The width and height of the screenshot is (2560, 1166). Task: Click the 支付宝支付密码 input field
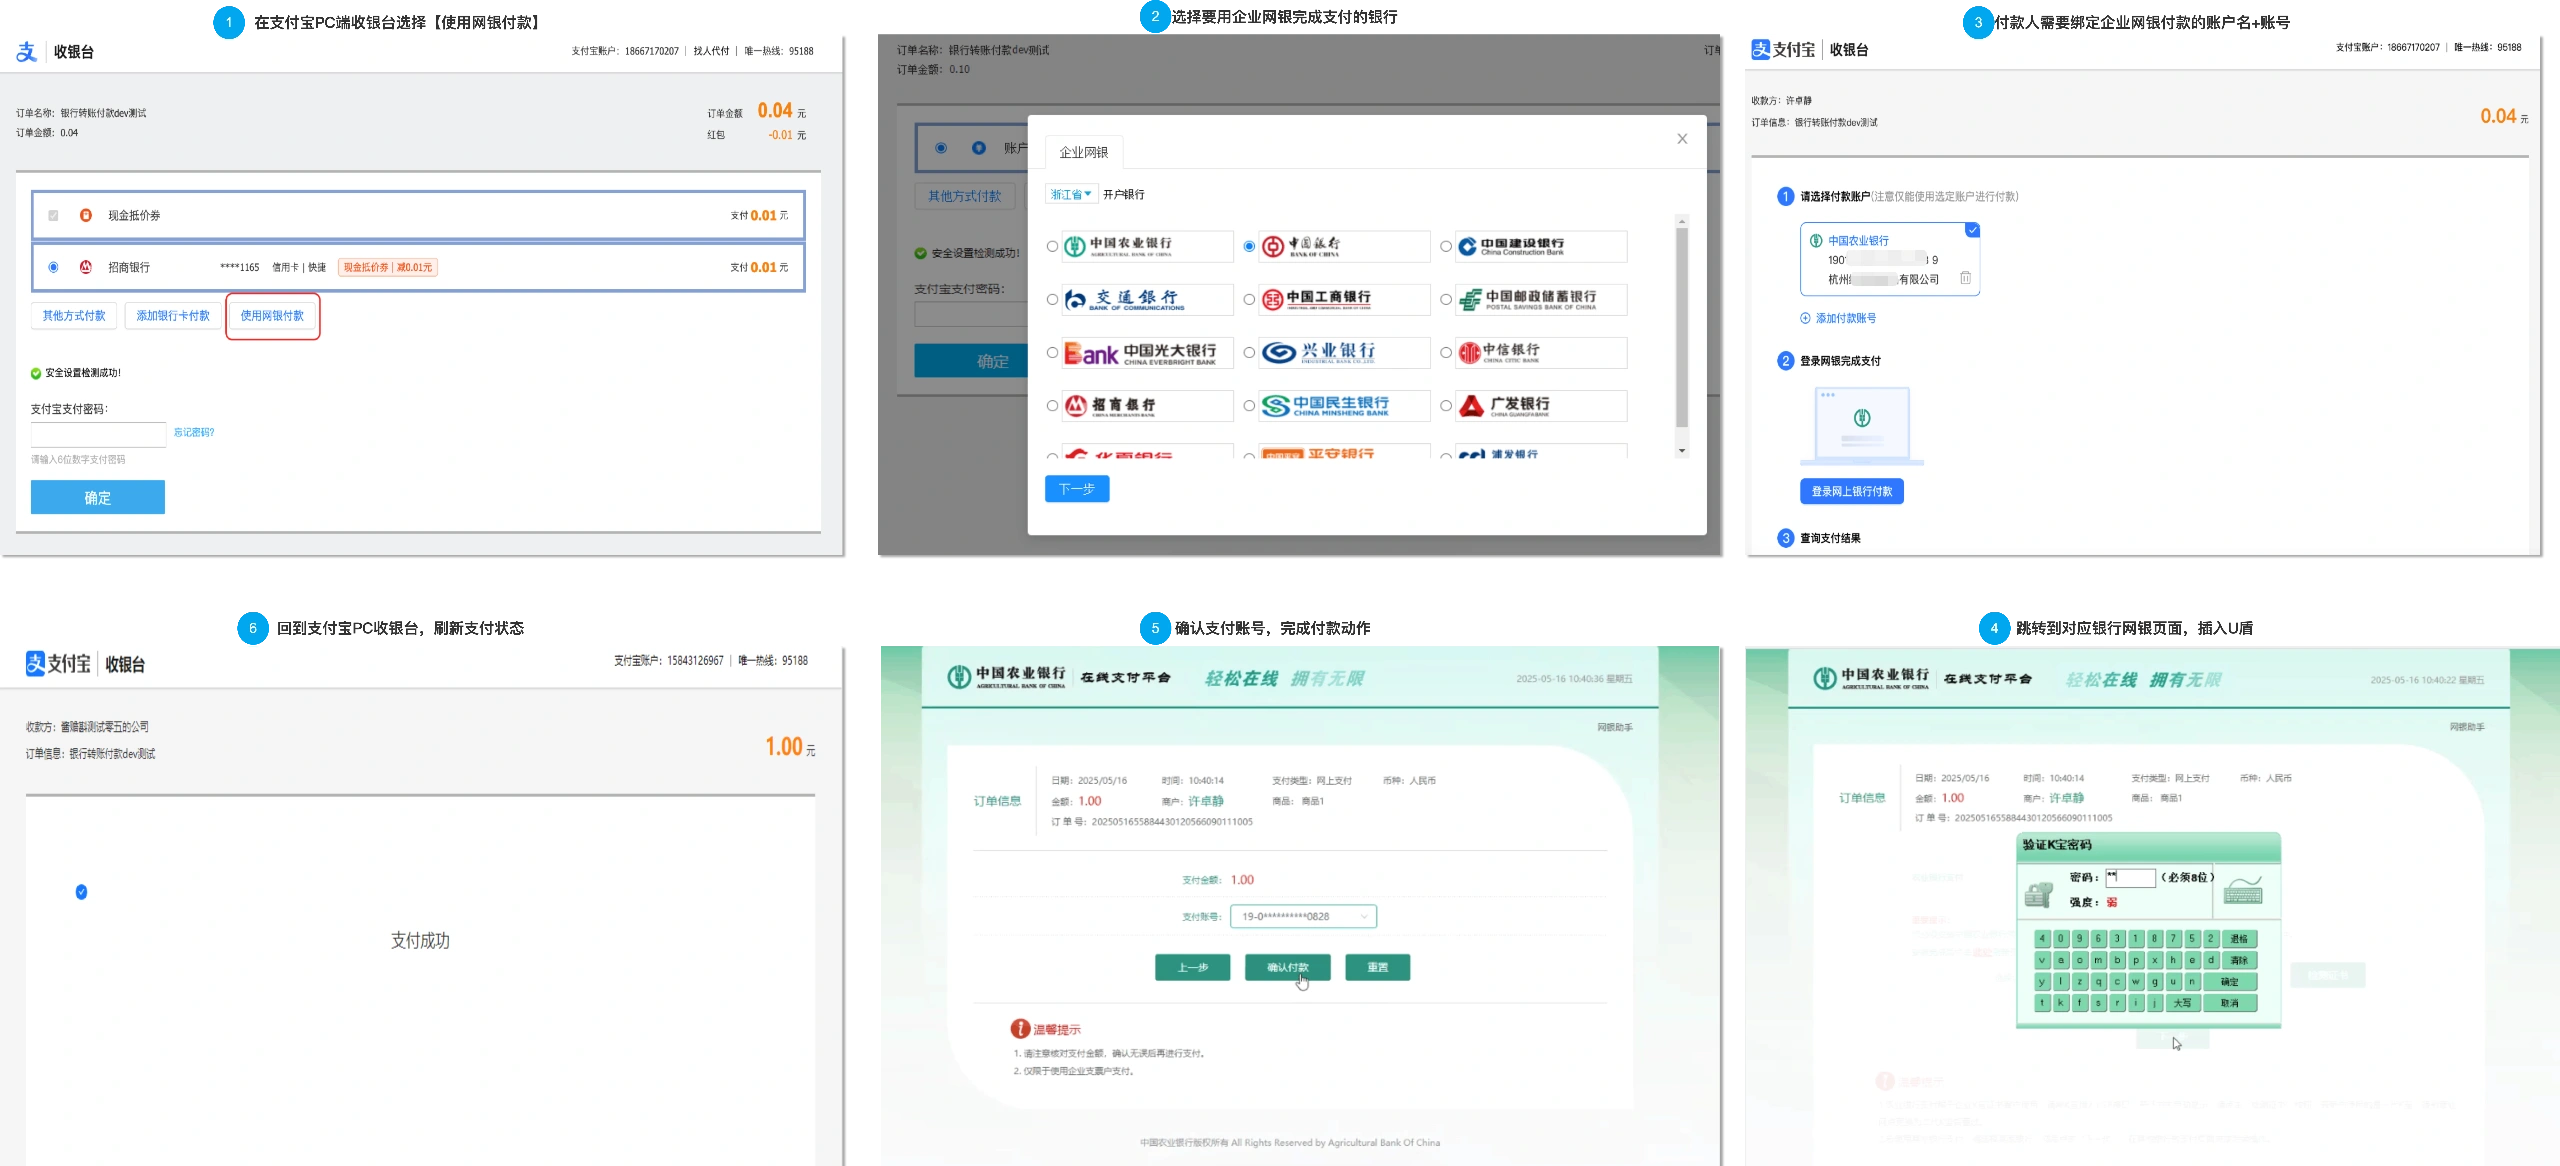(x=98, y=434)
